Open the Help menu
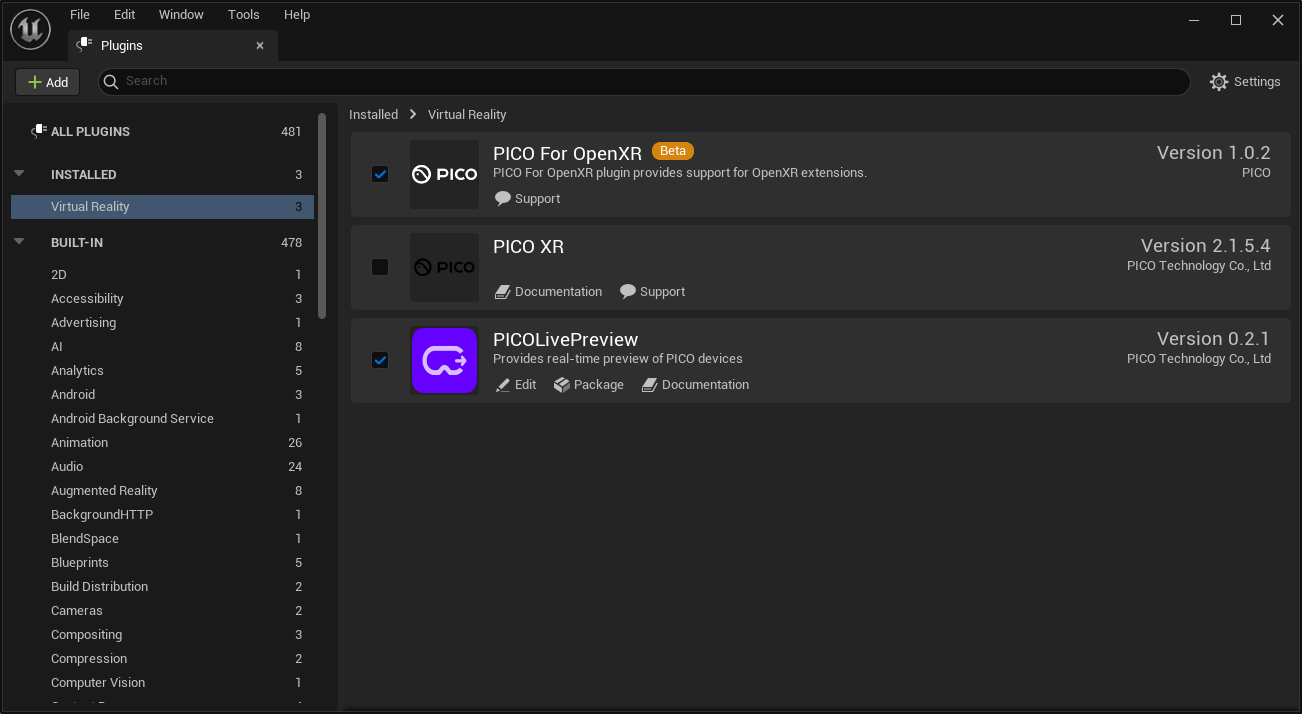 (x=297, y=15)
